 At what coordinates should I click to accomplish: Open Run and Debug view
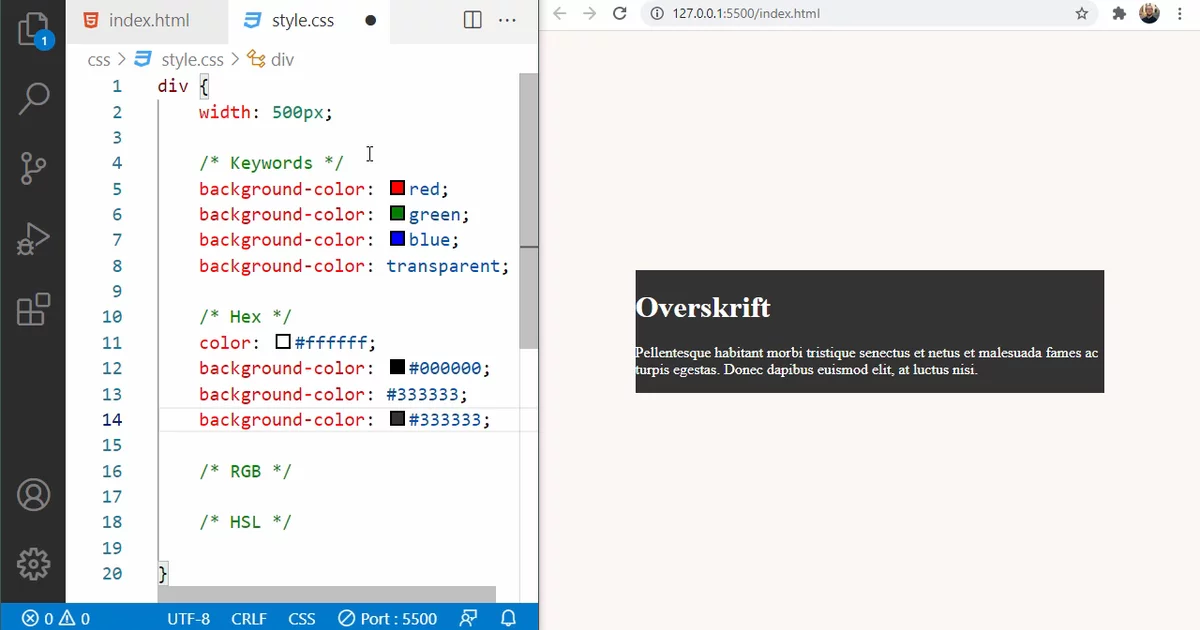tap(33, 240)
